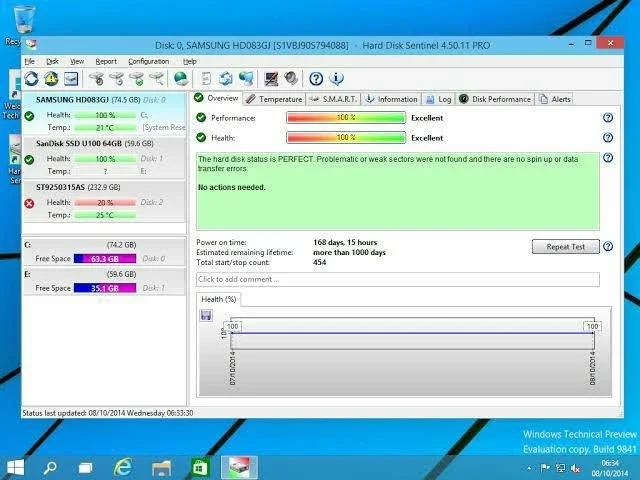Select ST9250315AS disk in list

[x=104, y=202]
